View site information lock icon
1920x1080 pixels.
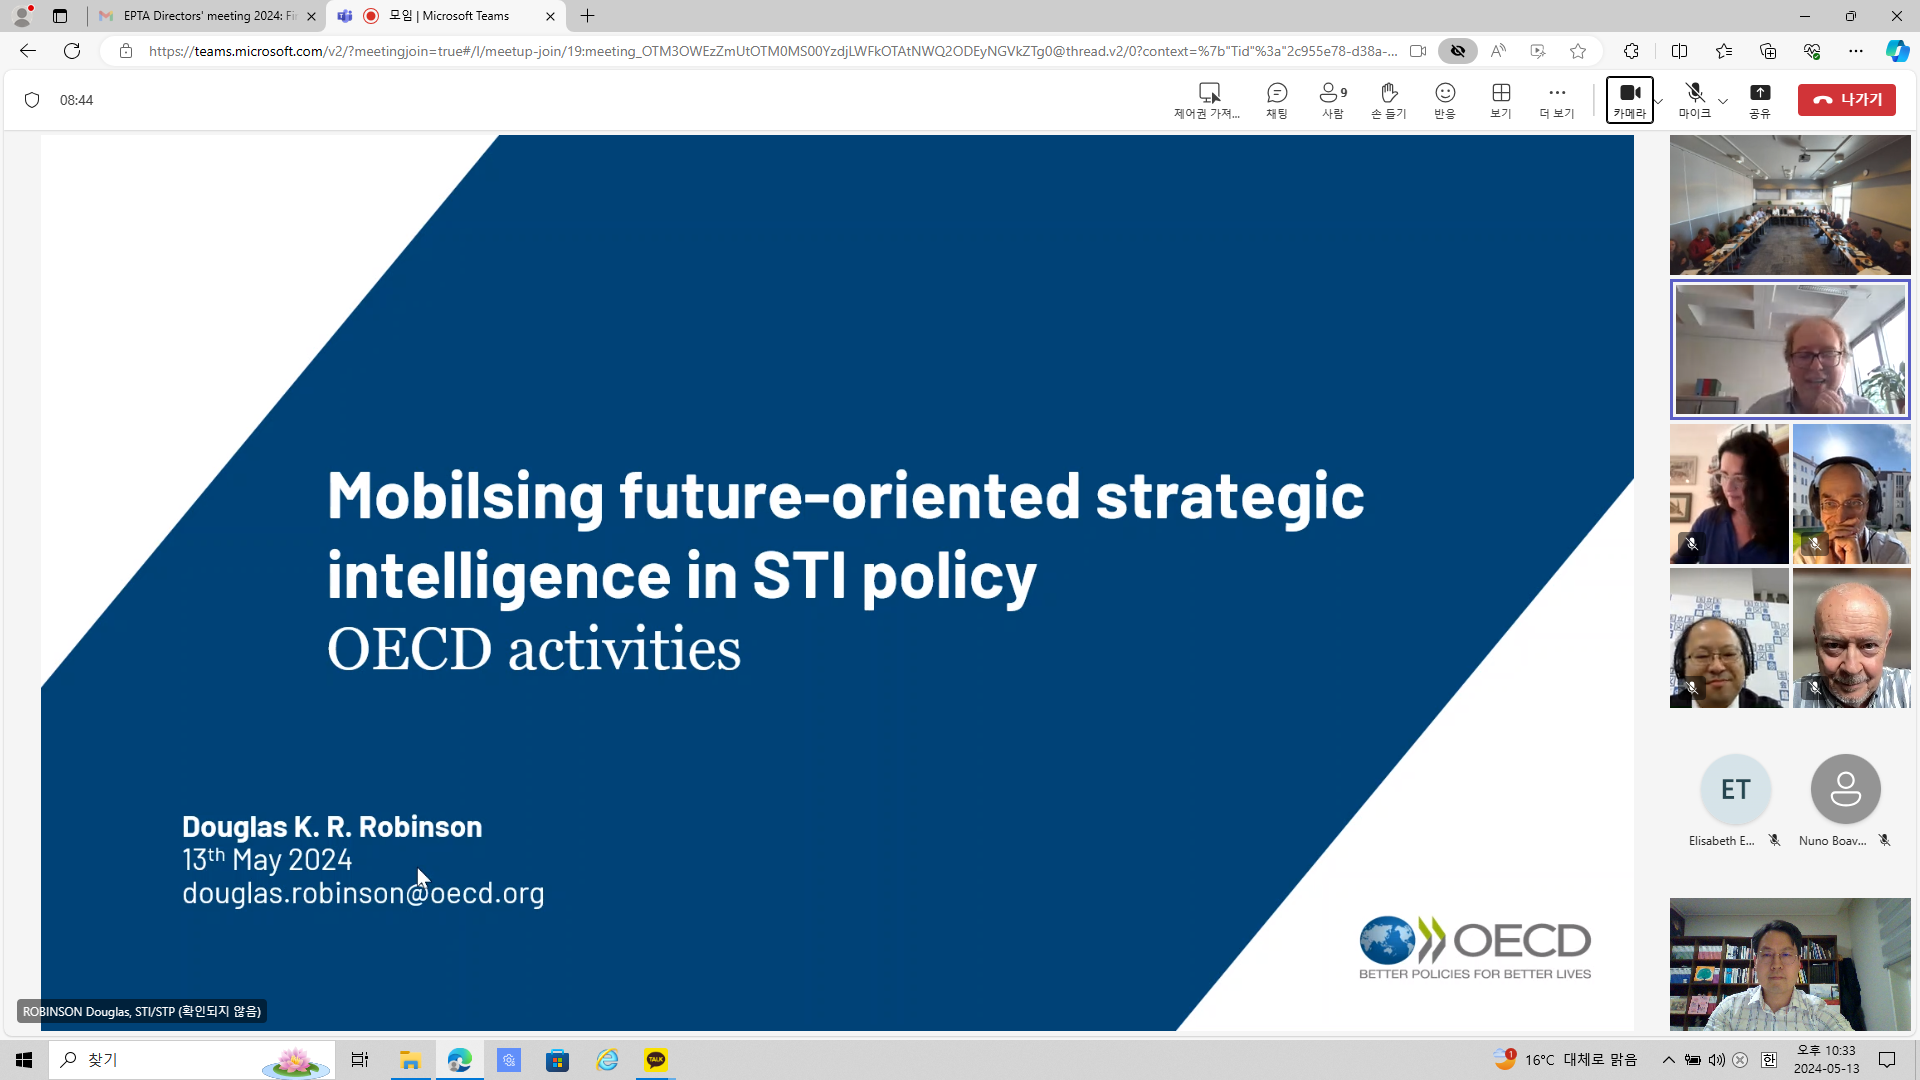(126, 51)
